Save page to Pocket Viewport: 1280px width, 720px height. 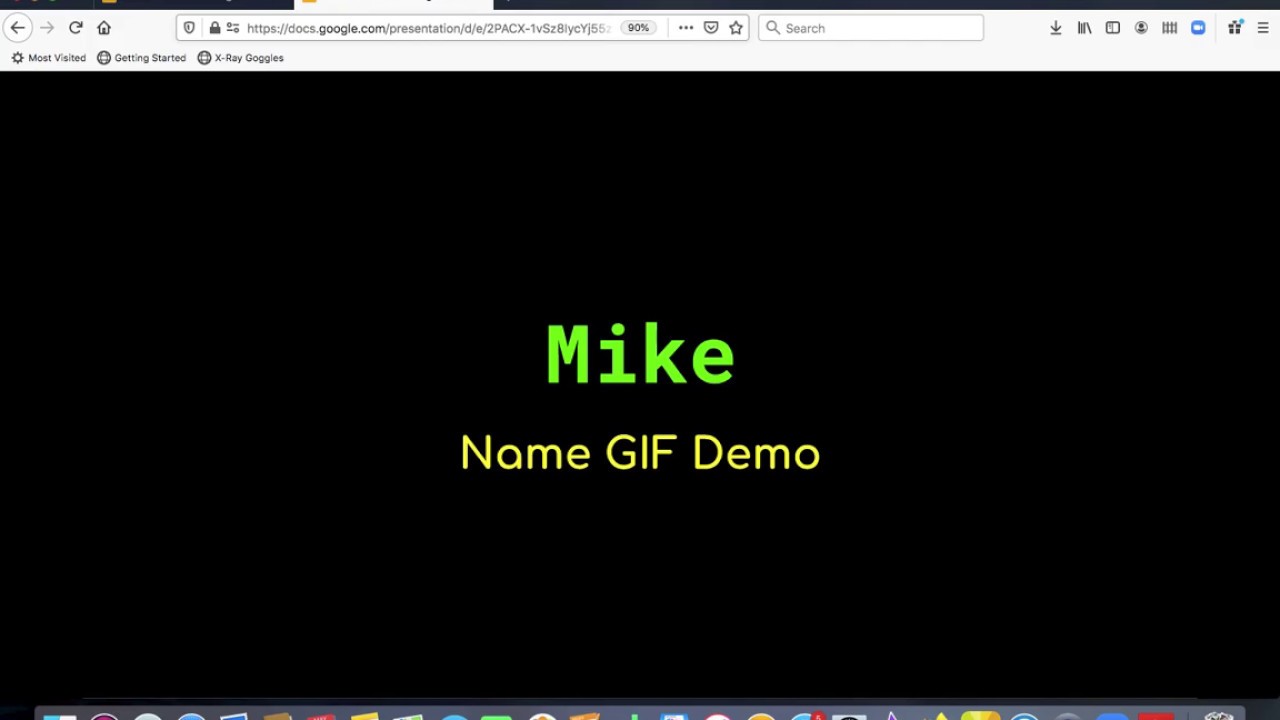point(711,28)
